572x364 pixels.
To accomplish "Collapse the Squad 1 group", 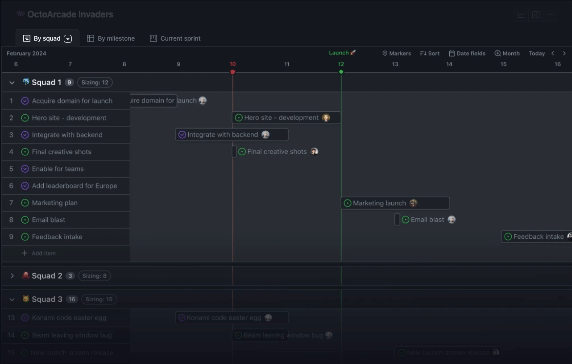I will [x=12, y=83].
